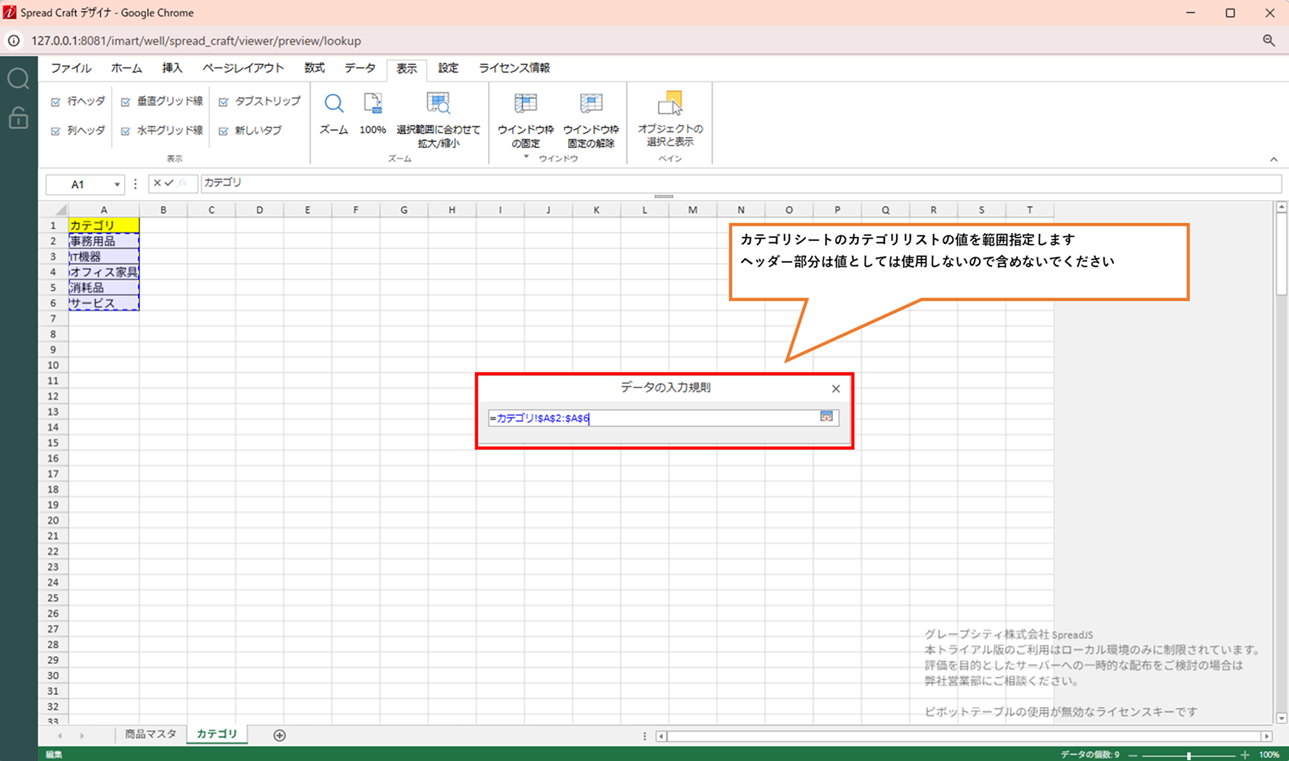Click Unfreeze Panes (ウインドウ枠固定の解除) icon

click(591, 105)
